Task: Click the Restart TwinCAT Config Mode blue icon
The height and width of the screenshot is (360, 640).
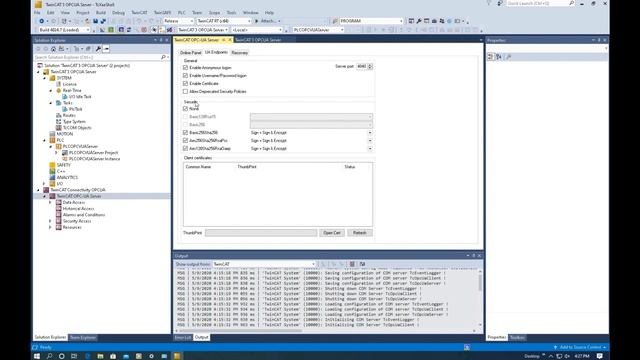Action: pos(121,30)
